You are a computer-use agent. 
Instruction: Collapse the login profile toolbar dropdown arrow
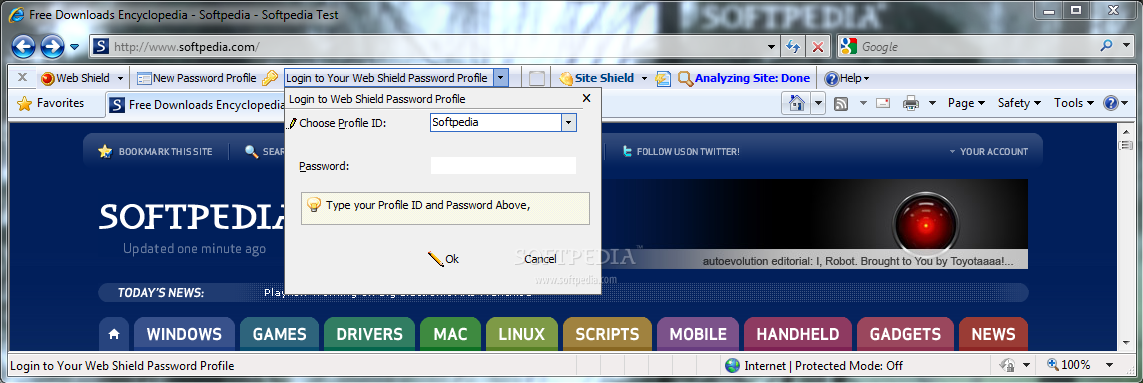[501, 78]
